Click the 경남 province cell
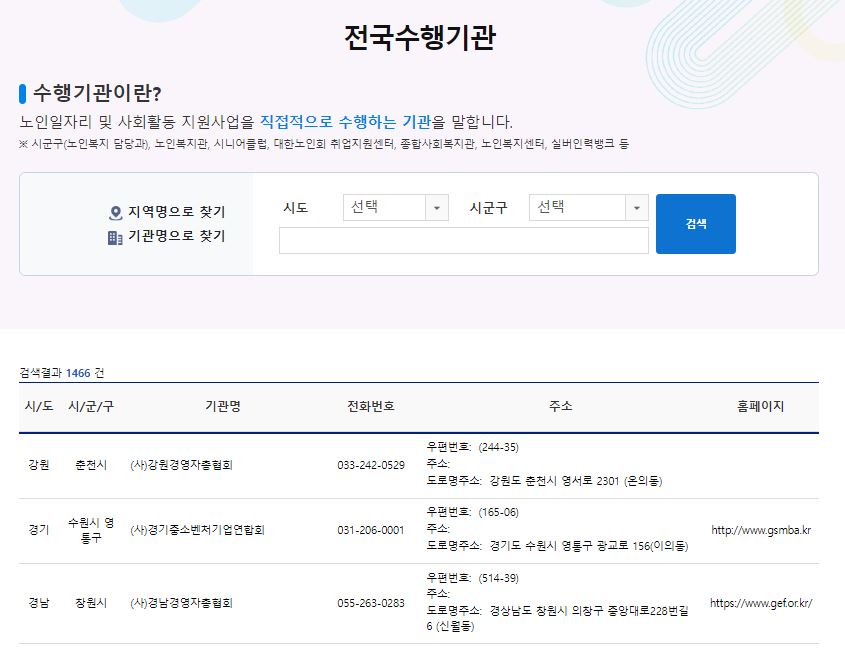Image resolution: width=845 pixels, height=652 pixels. [x=39, y=603]
